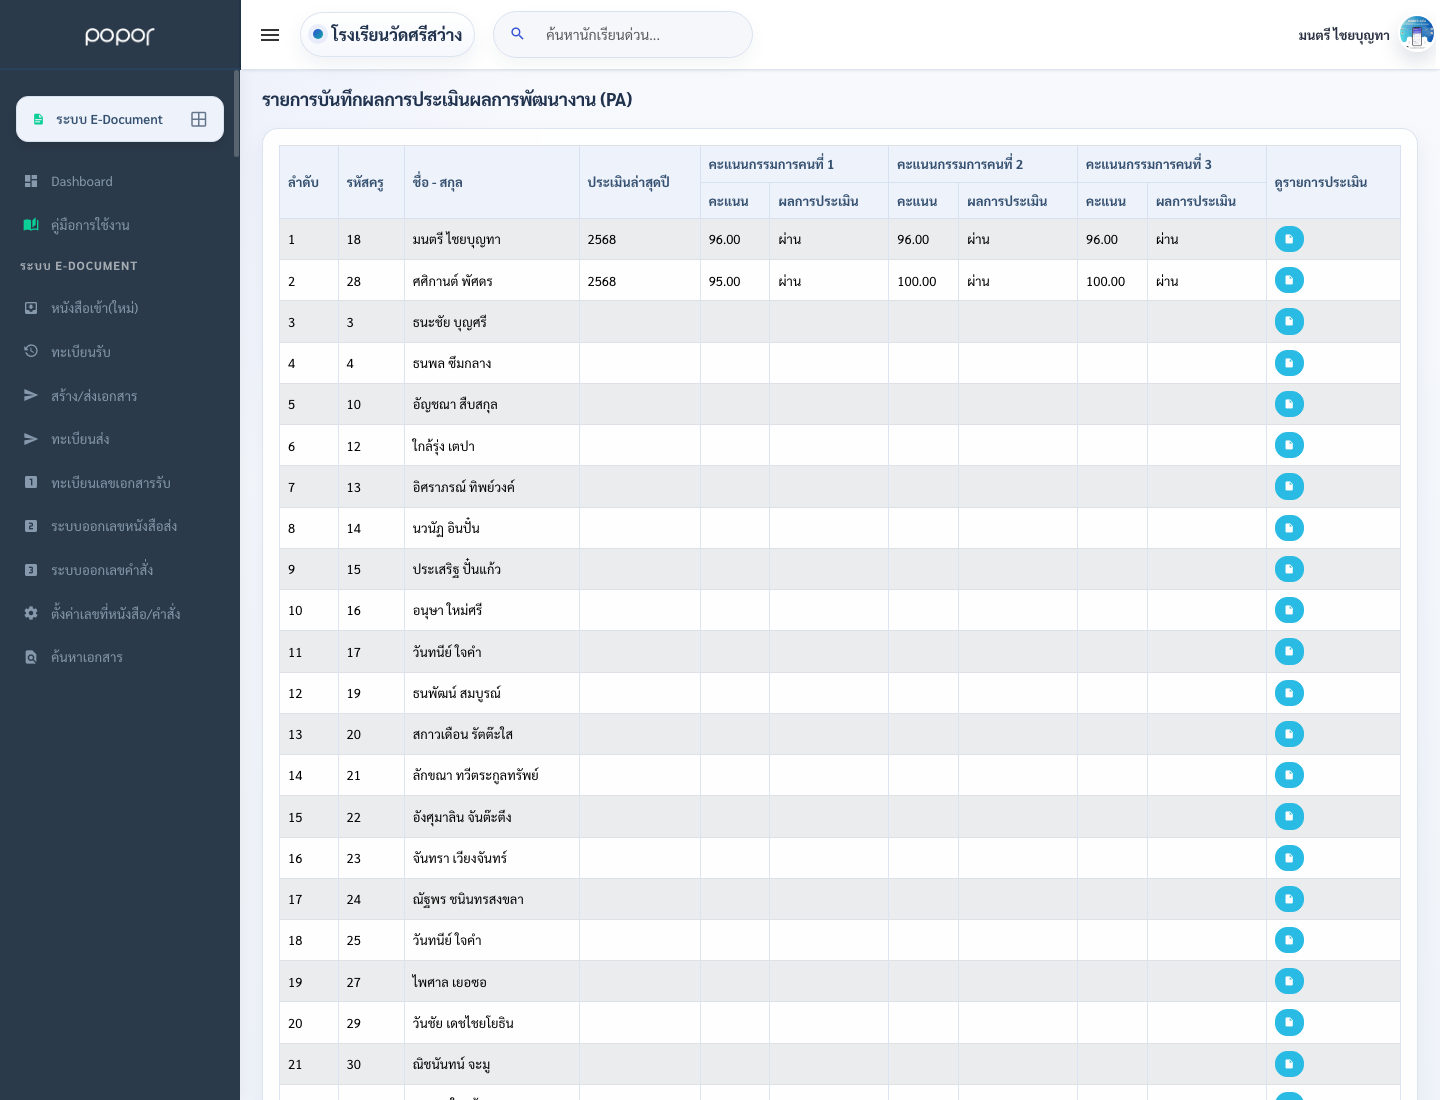The image size is (1440, 1100).
Task: Click the search magnifier icon
Action: coord(518,34)
